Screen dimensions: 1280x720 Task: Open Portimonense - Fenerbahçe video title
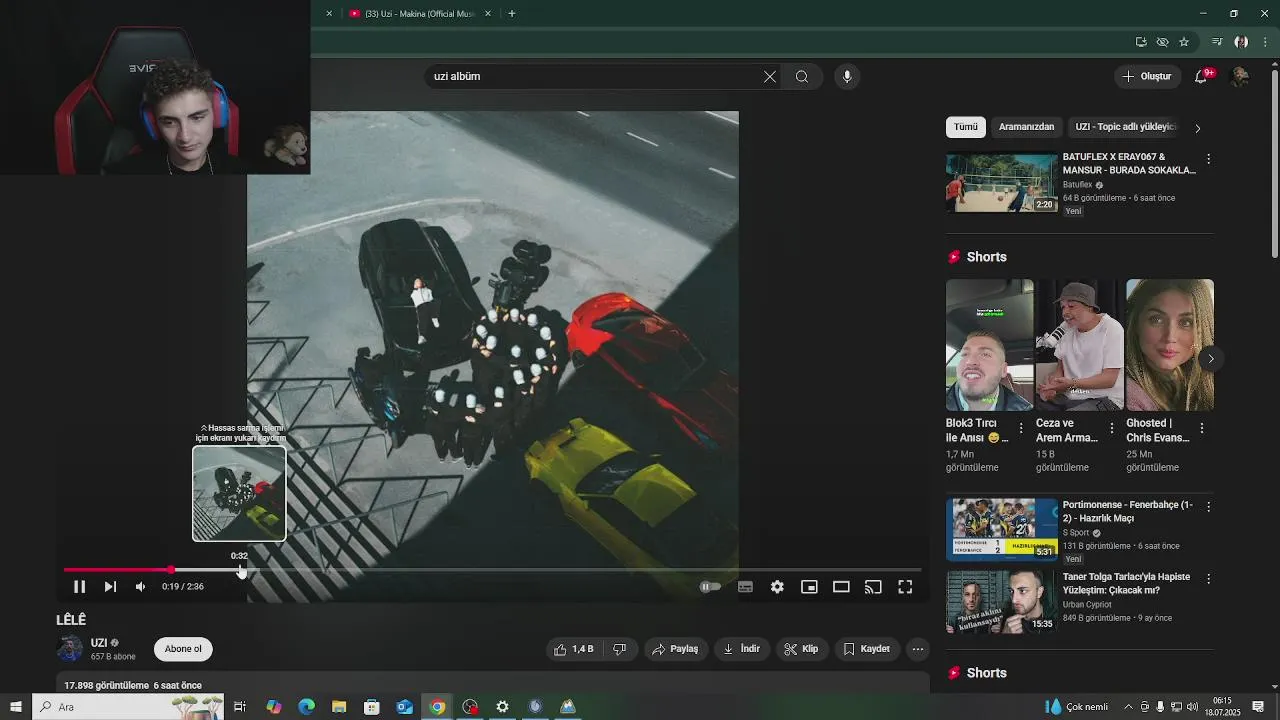pos(1127,512)
